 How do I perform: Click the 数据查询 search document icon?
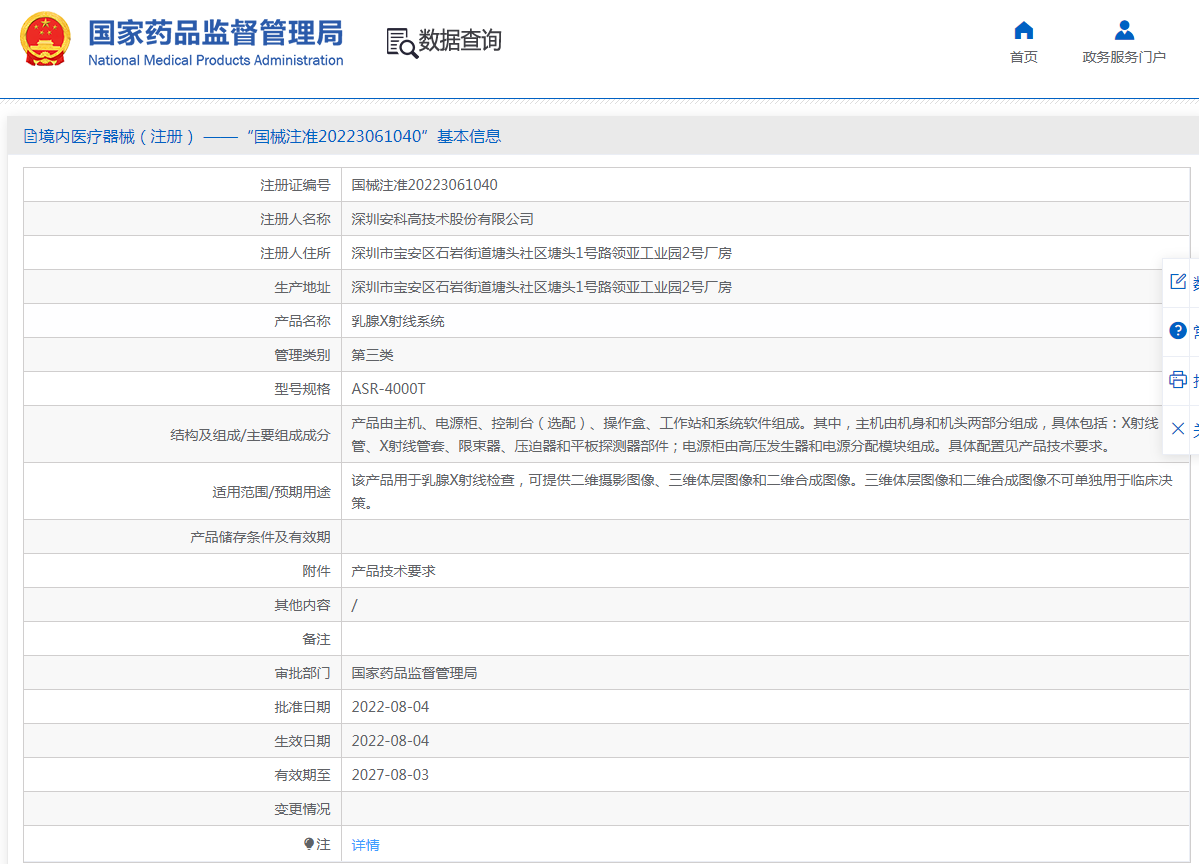click(402, 43)
